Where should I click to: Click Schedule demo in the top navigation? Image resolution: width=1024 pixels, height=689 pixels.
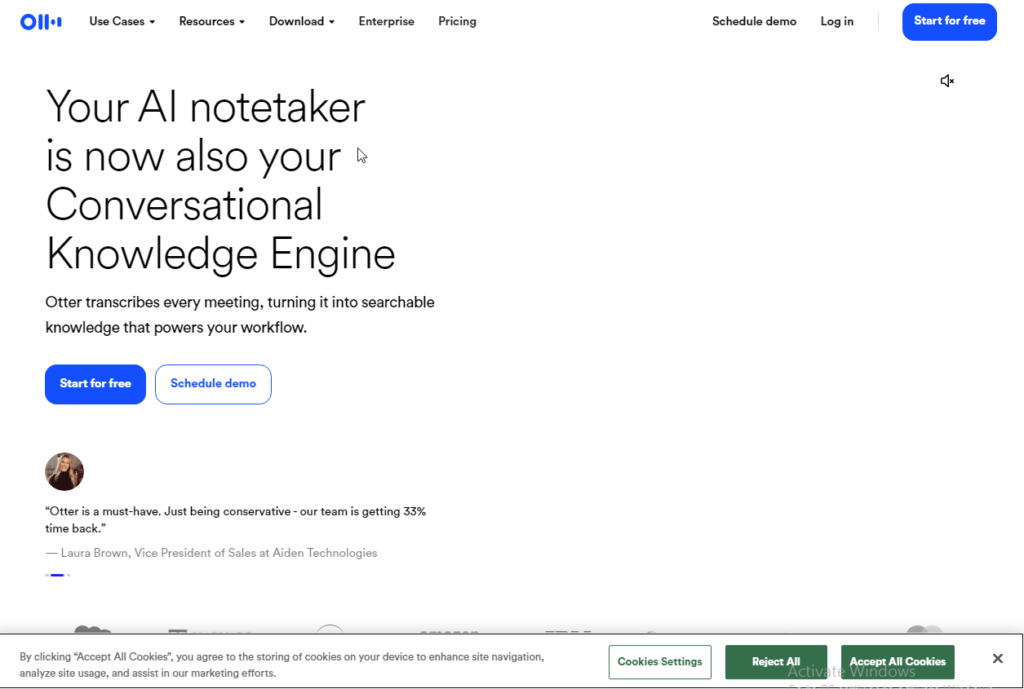click(754, 22)
